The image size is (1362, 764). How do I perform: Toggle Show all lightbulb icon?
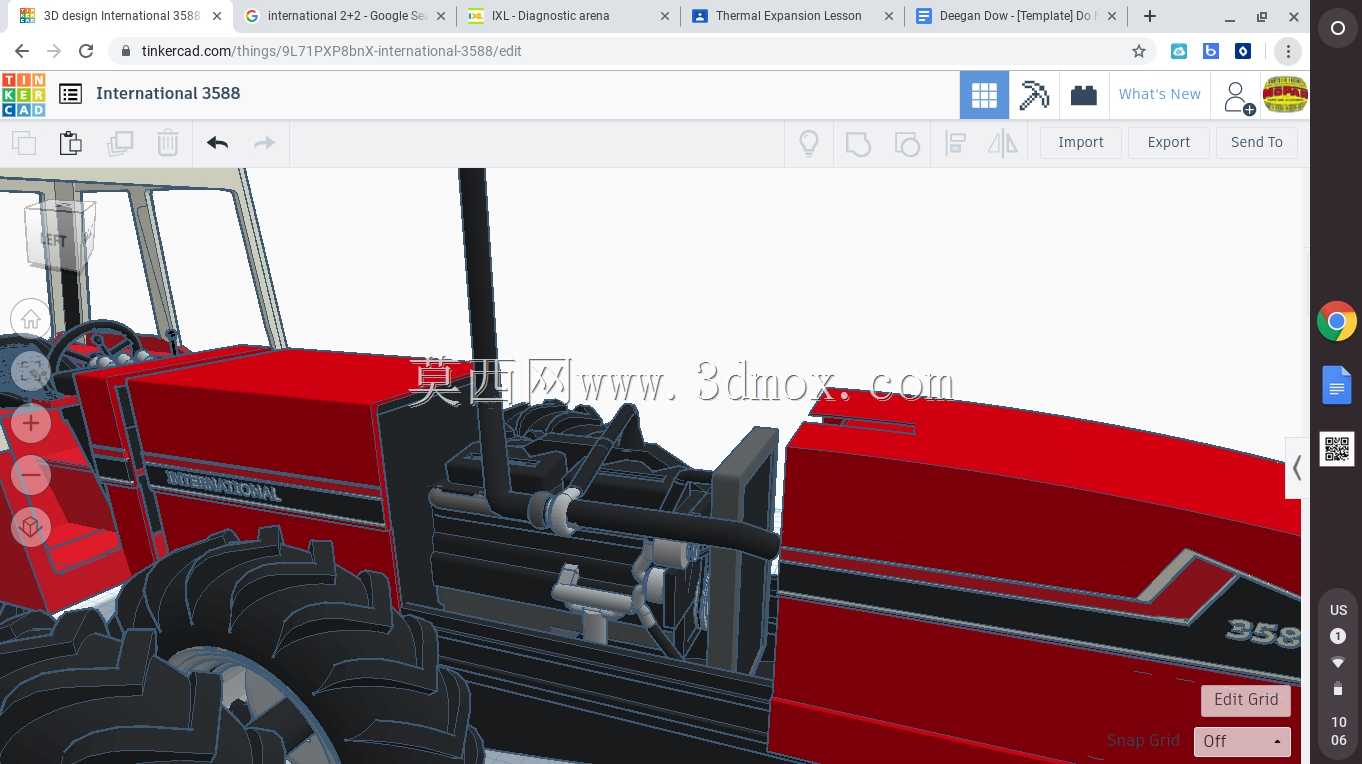[x=809, y=143]
